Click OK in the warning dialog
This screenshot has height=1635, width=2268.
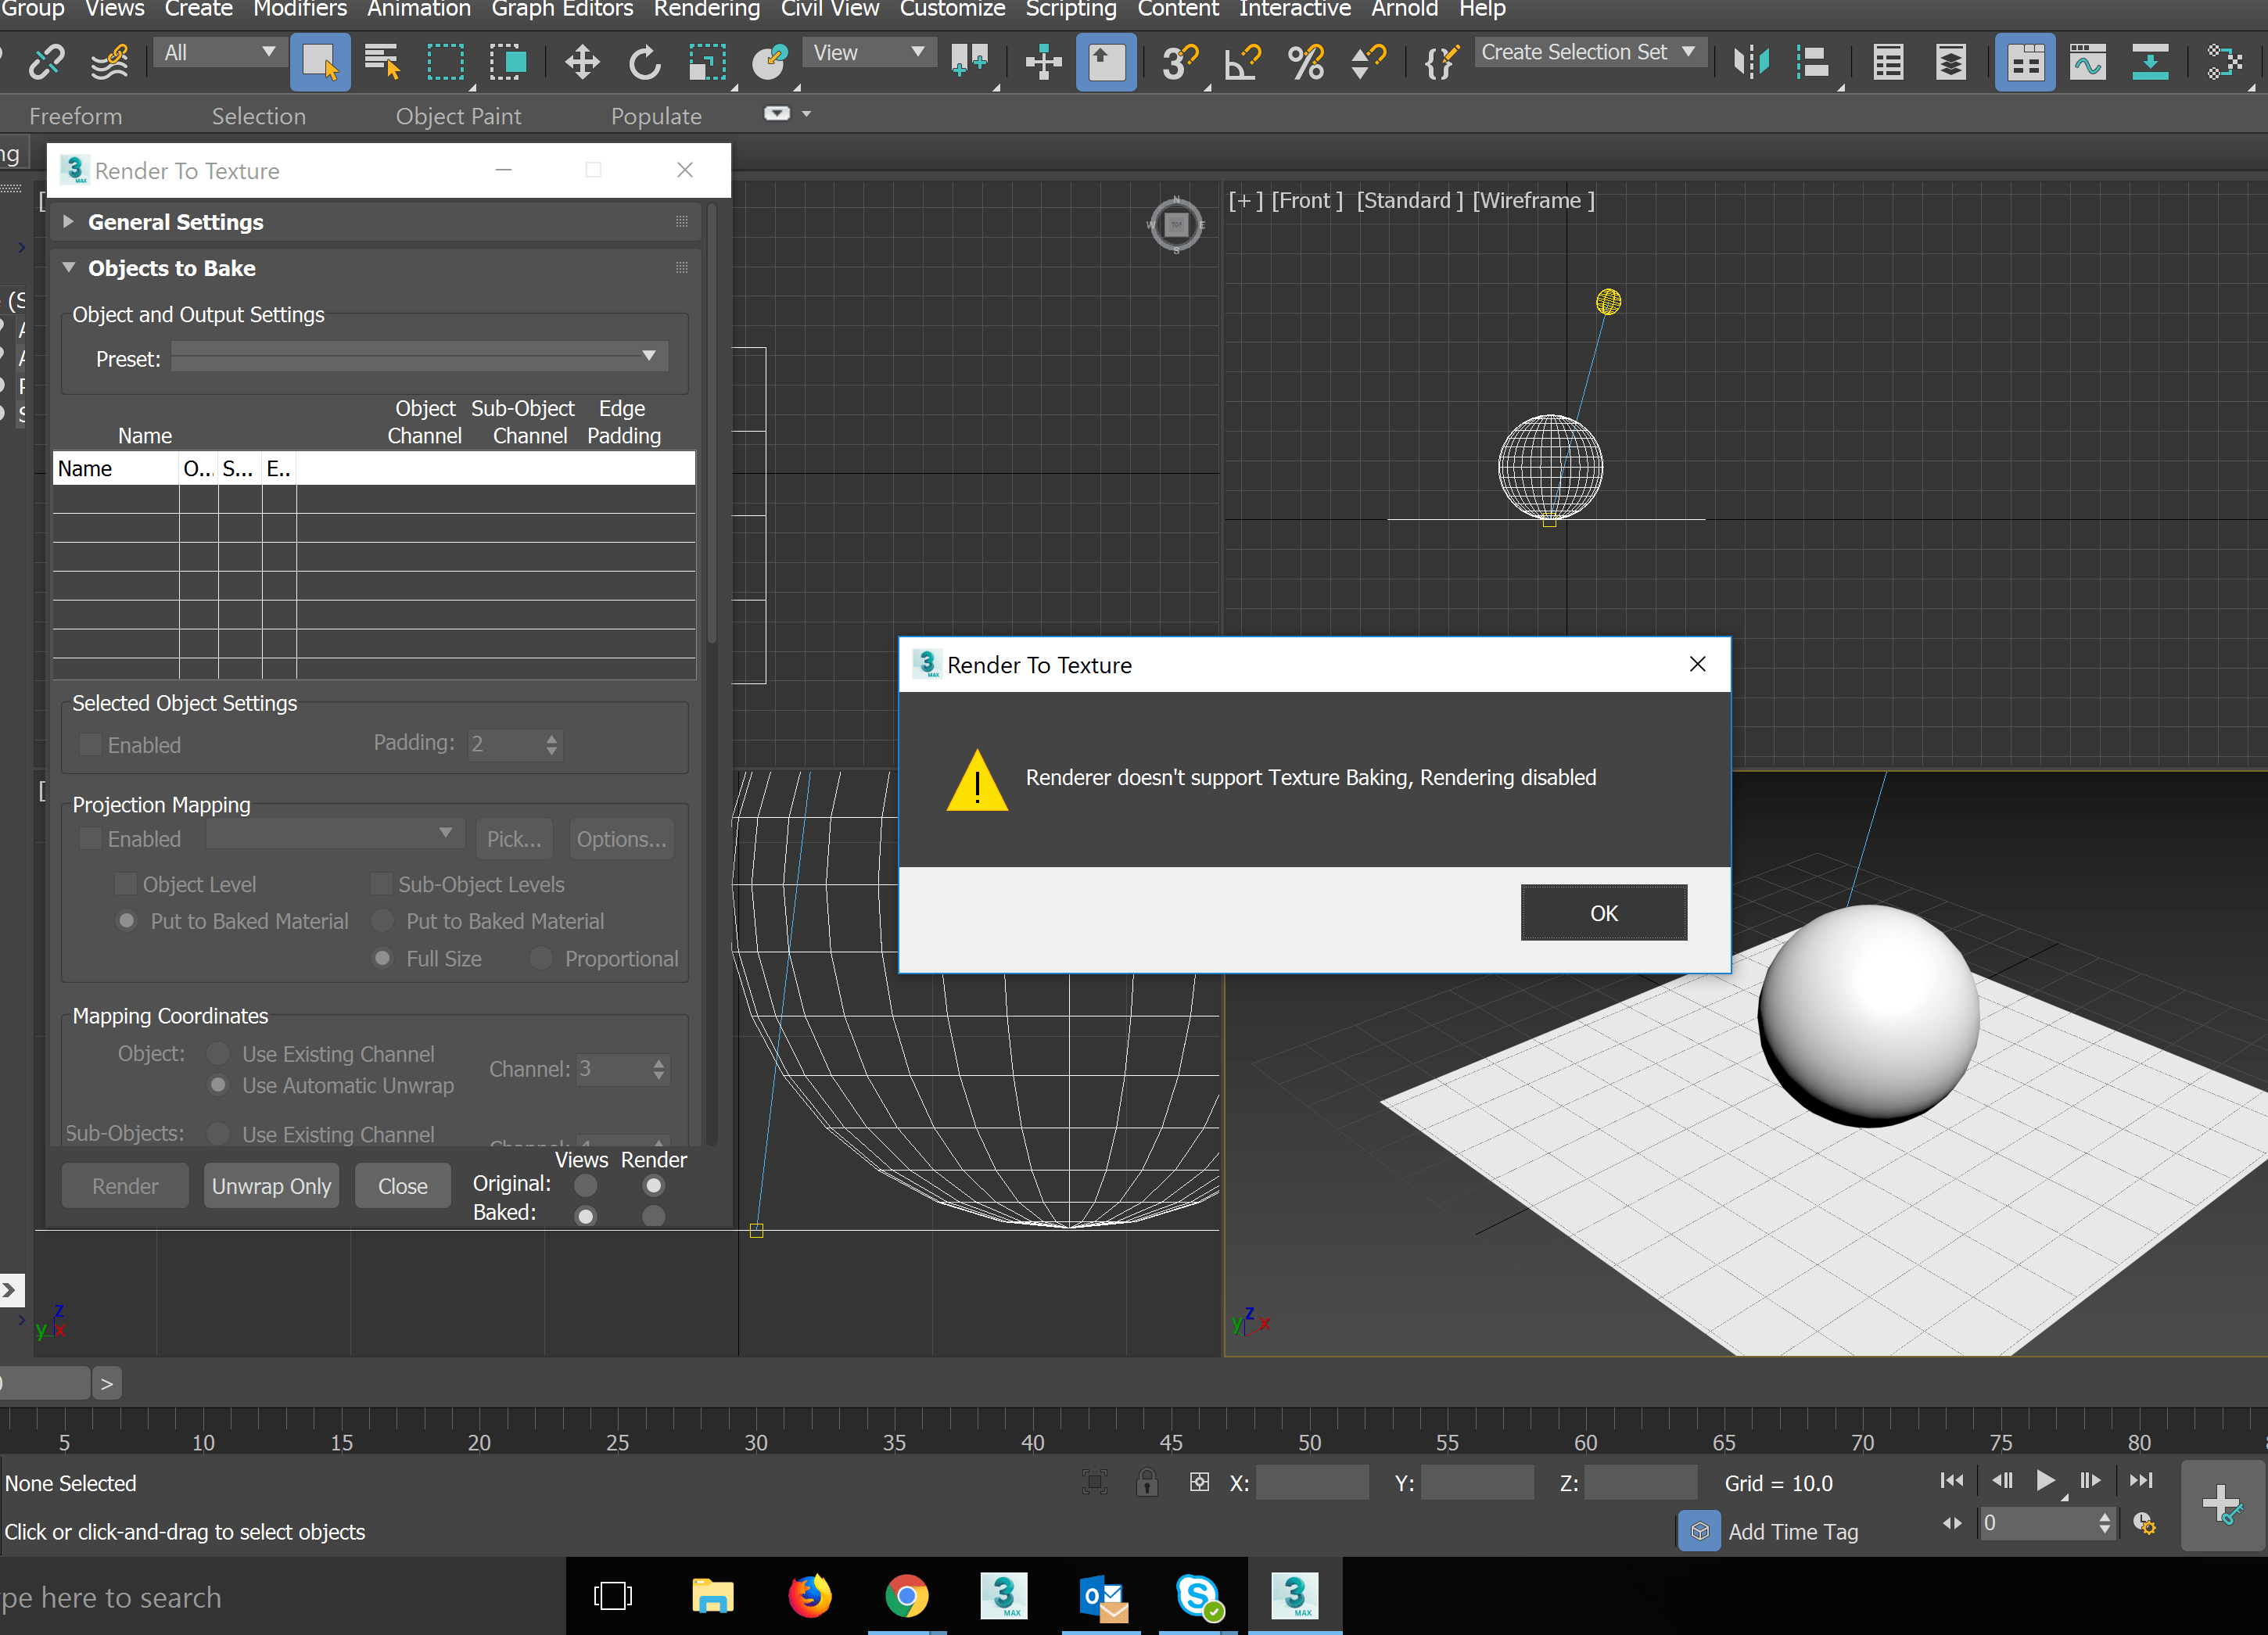pos(1603,913)
